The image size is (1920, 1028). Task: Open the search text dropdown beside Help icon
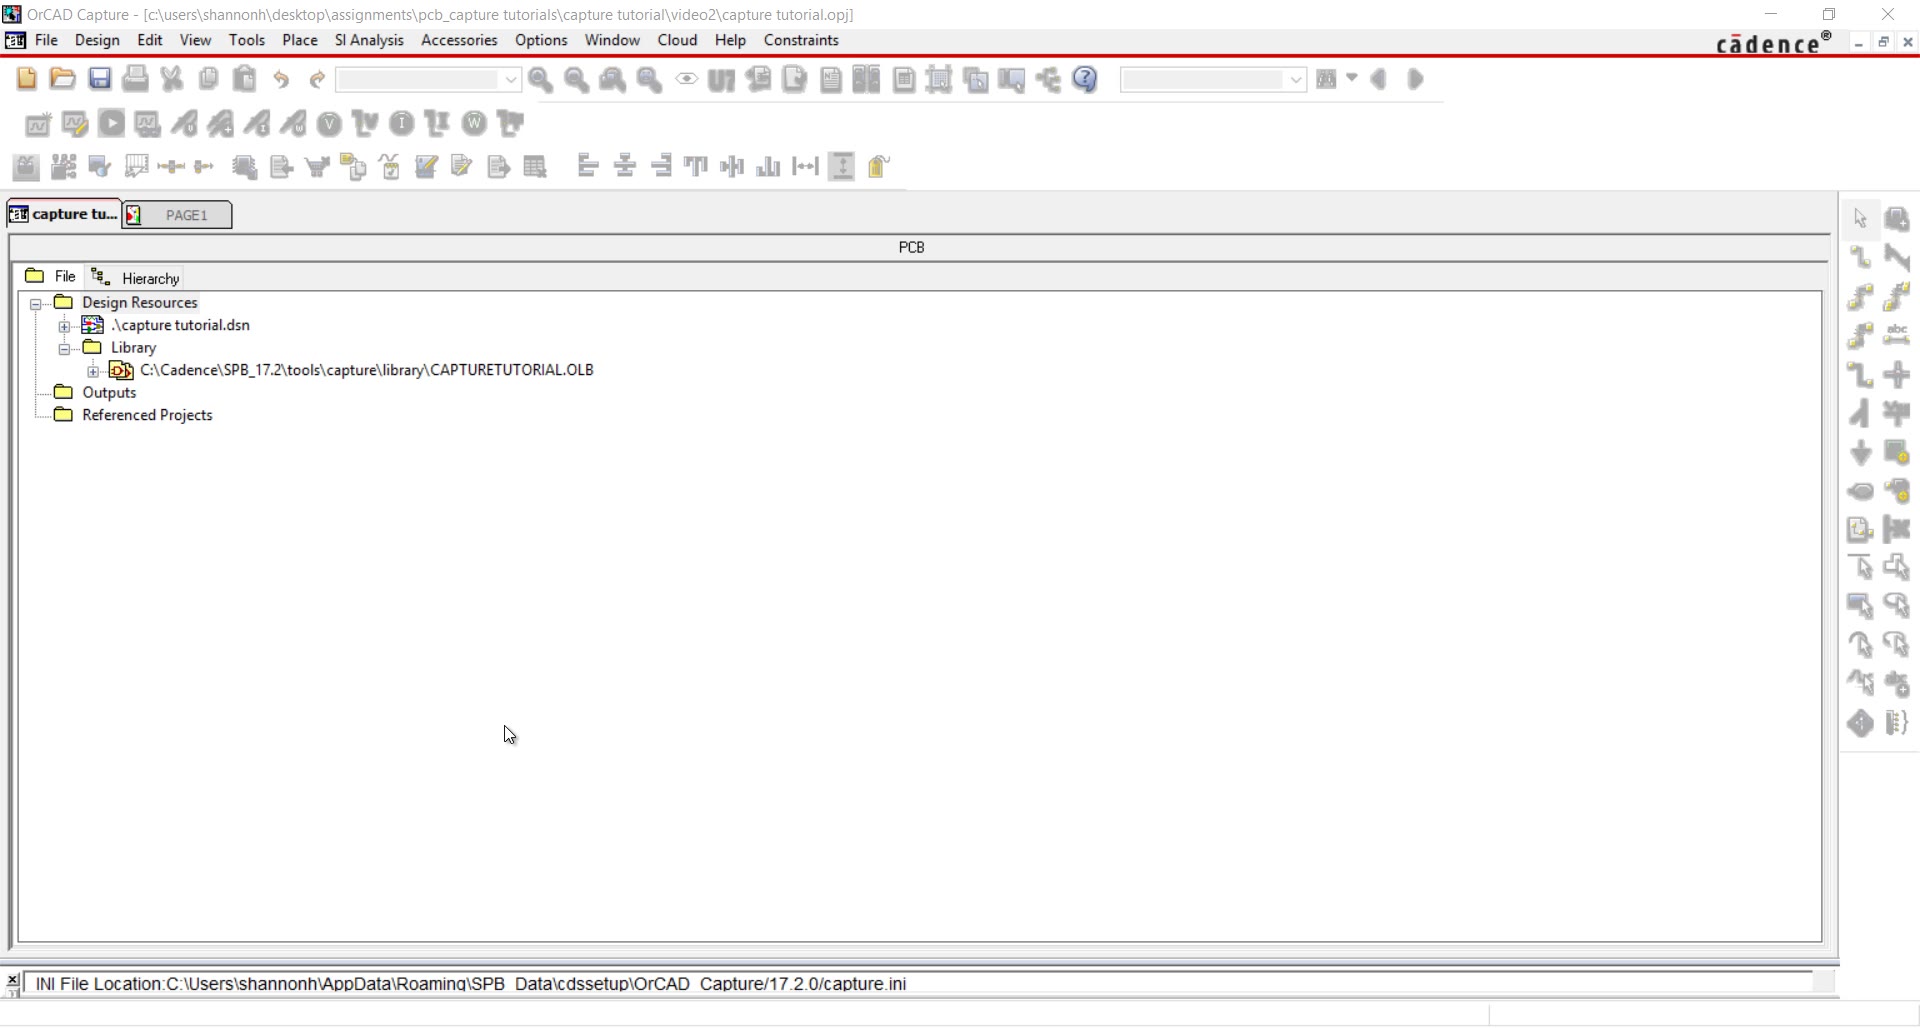pos(1296,80)
